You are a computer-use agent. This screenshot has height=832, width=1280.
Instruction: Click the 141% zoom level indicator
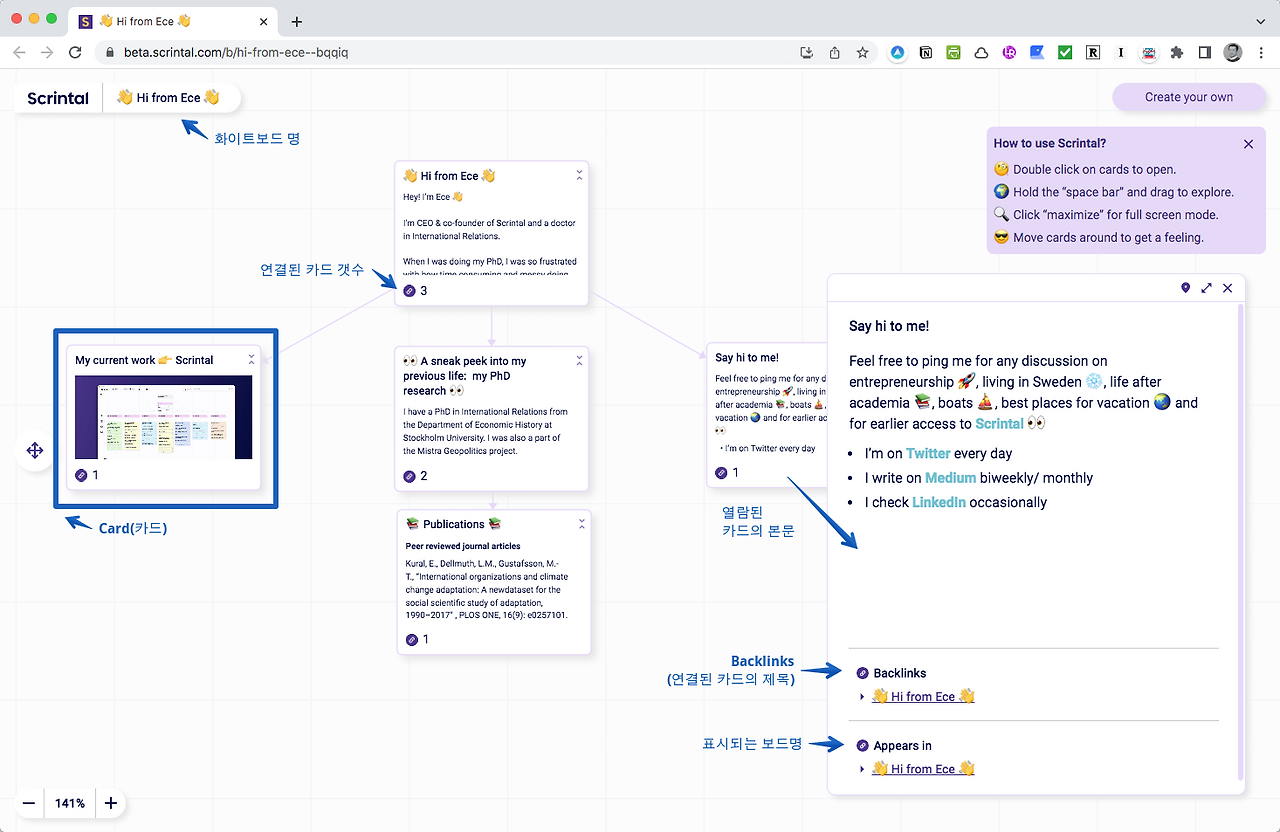point(70,803)
